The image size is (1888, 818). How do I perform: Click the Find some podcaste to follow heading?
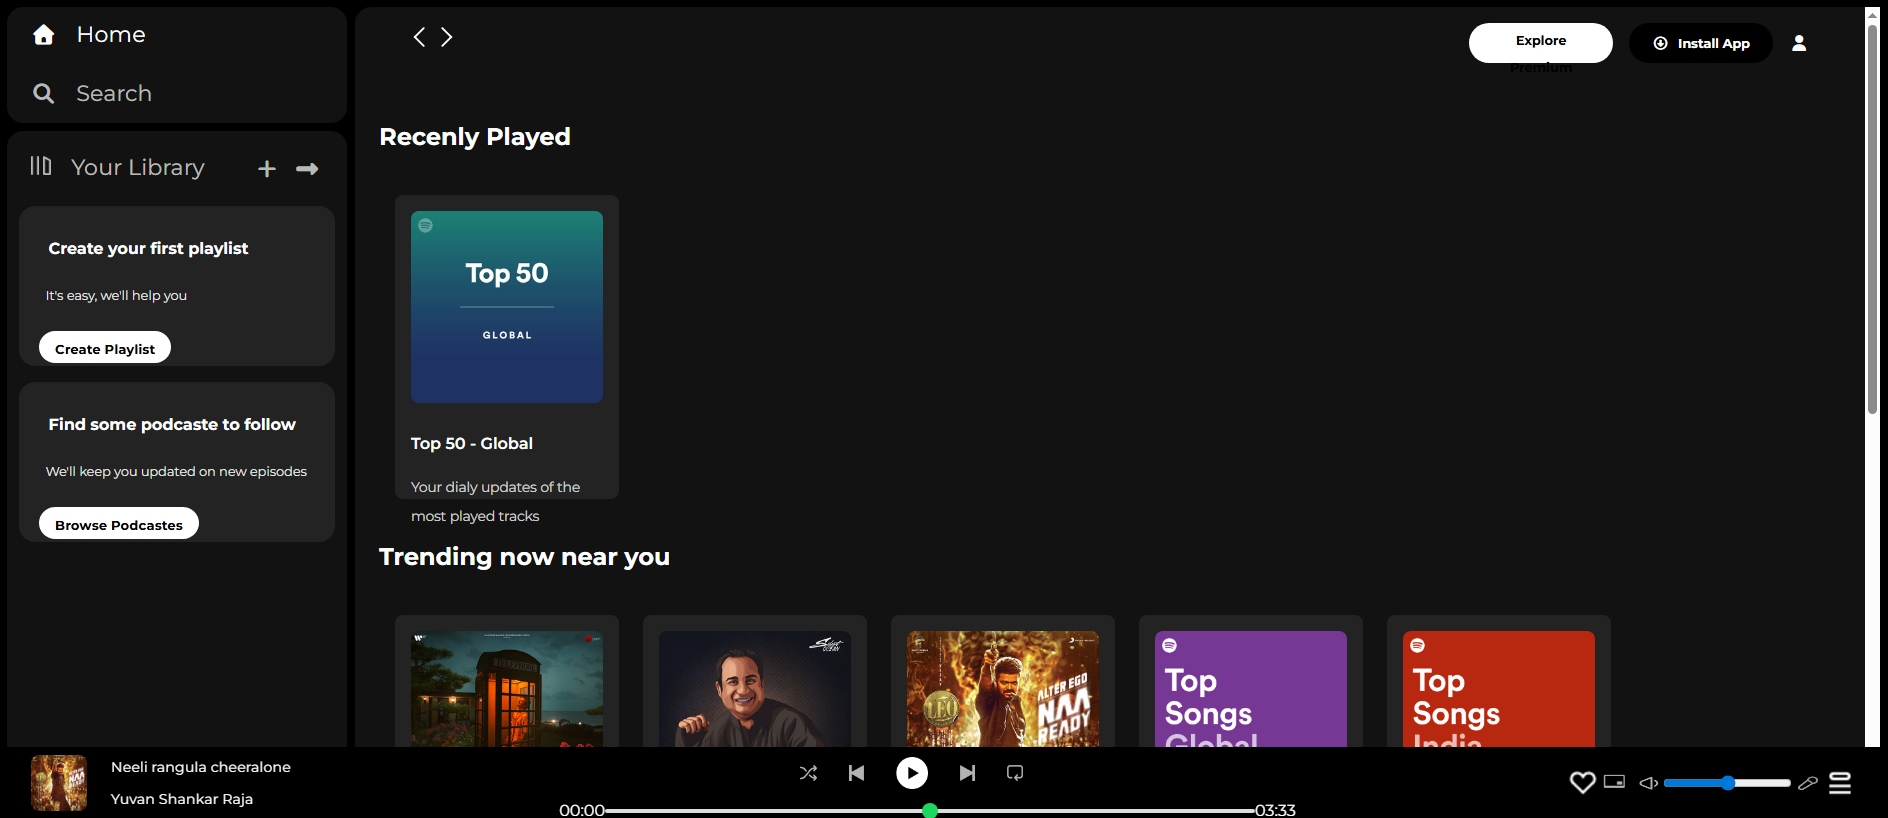tap(172, 424)
